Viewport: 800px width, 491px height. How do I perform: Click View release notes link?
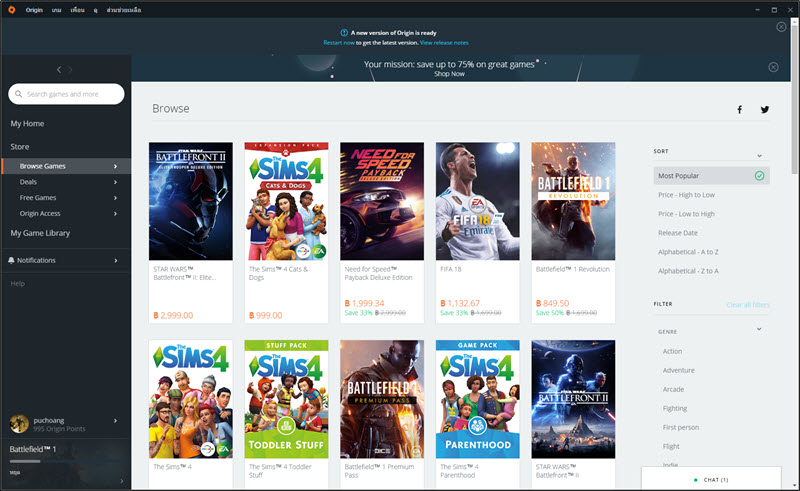(444, 43)
